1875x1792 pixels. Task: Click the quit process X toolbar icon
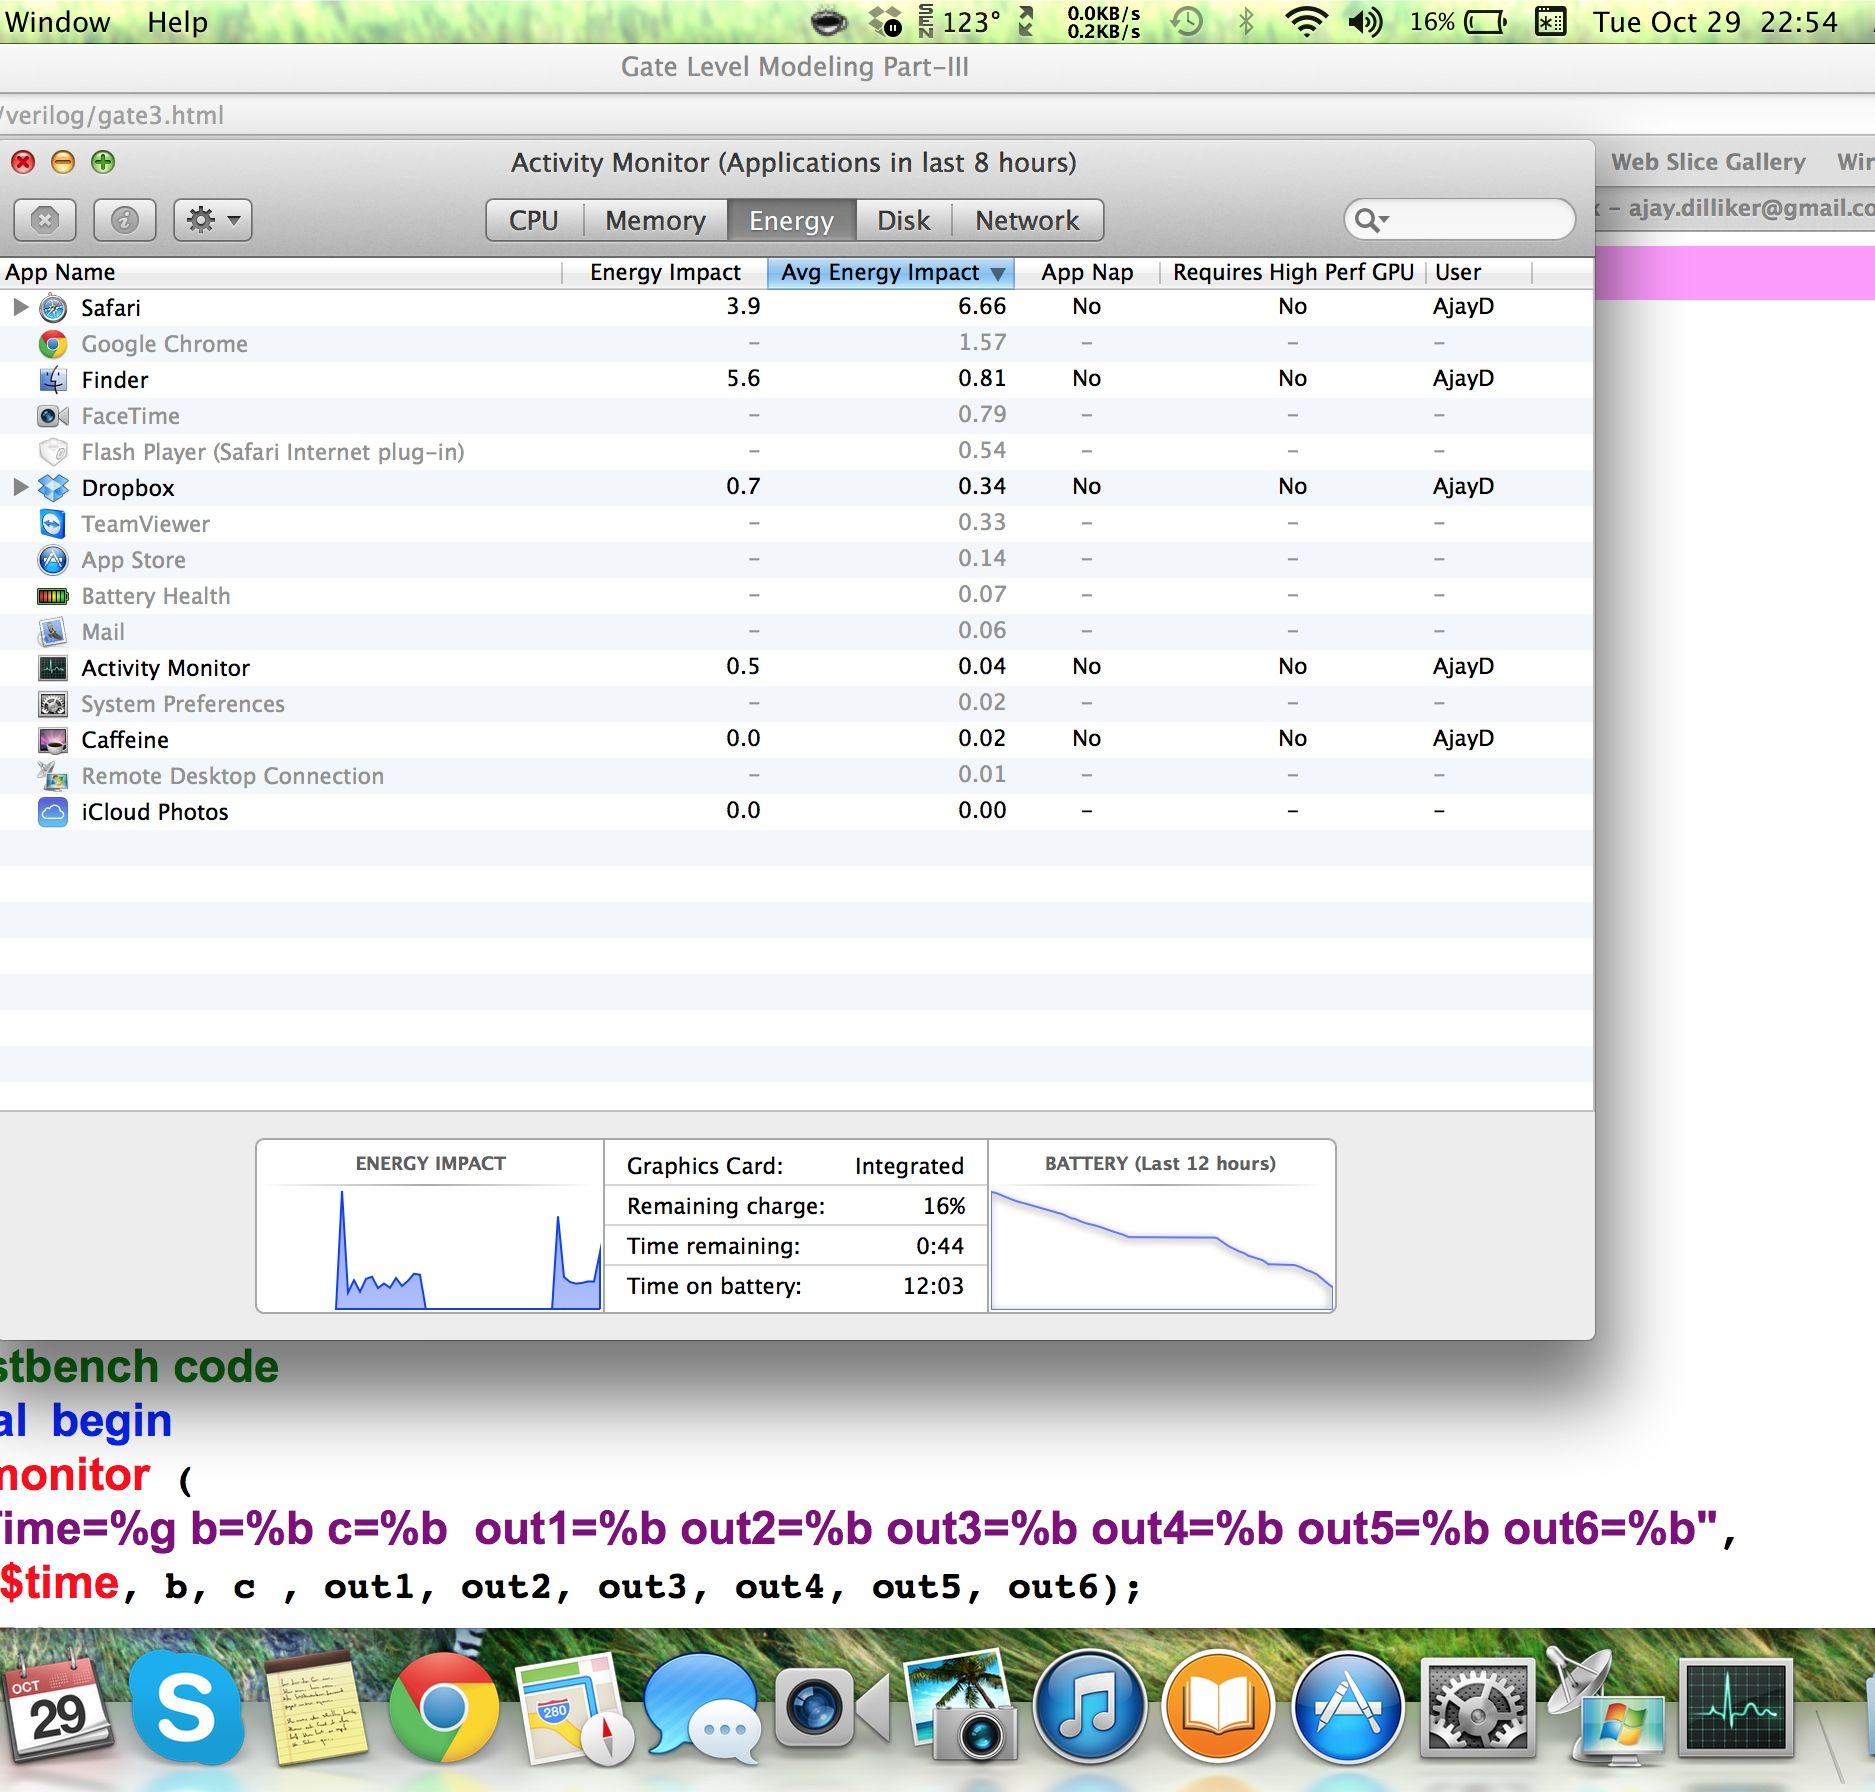click(44, 219)
